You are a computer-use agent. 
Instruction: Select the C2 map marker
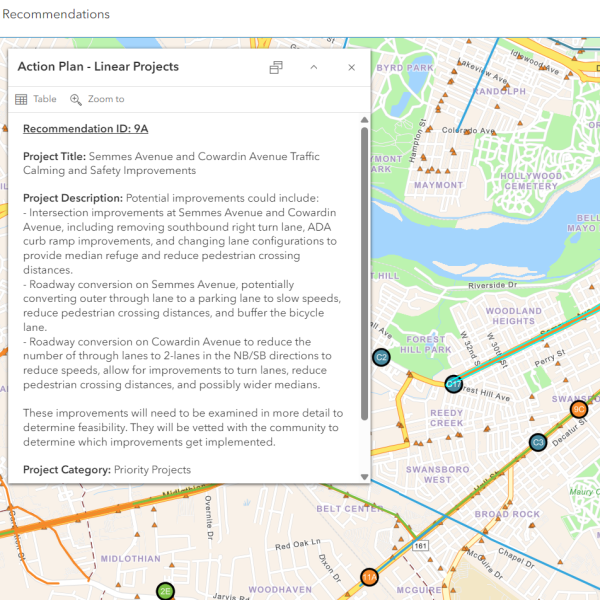tap(381, 357)
